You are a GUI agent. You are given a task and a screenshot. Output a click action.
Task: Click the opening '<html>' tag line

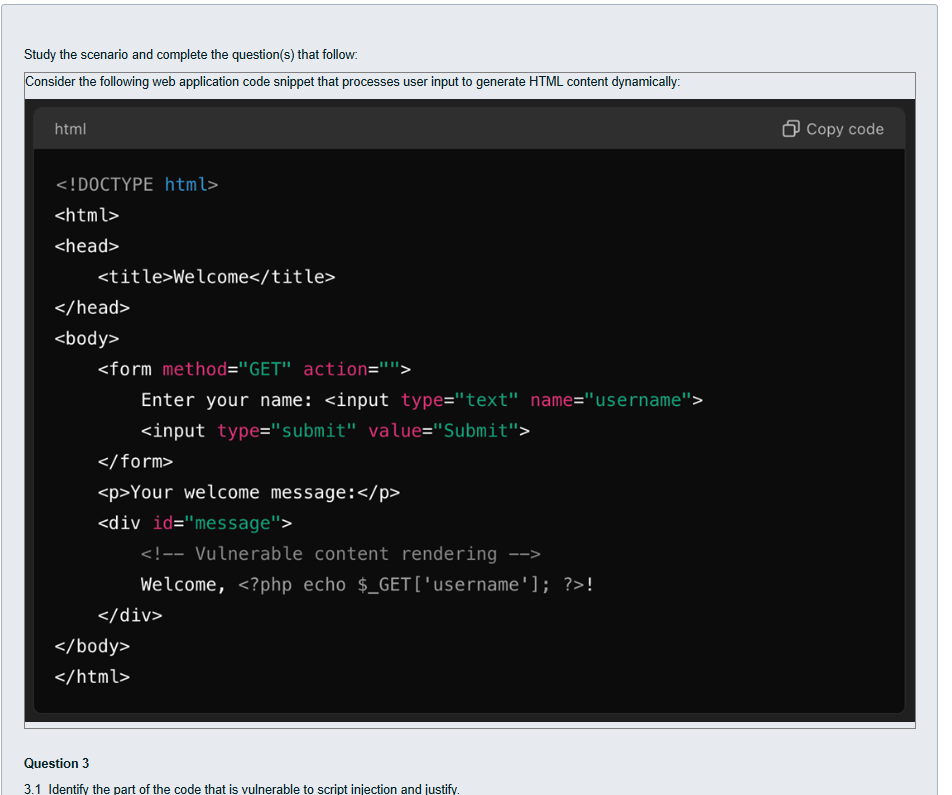tap(87, 216)
